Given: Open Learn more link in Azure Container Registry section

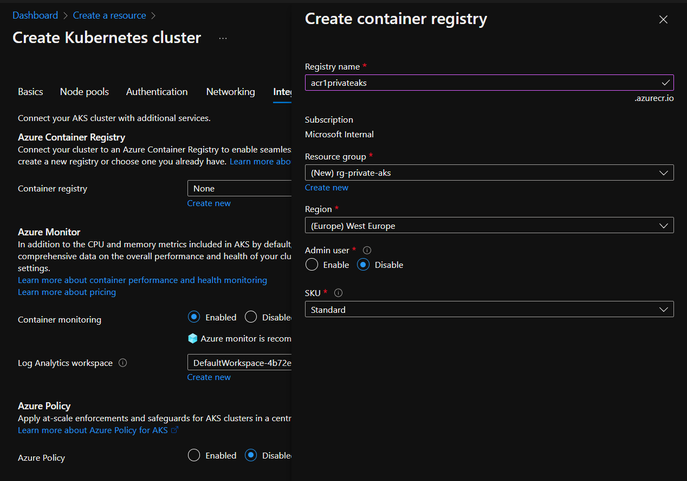Looking at the screenshot, I should click(260, 162).
